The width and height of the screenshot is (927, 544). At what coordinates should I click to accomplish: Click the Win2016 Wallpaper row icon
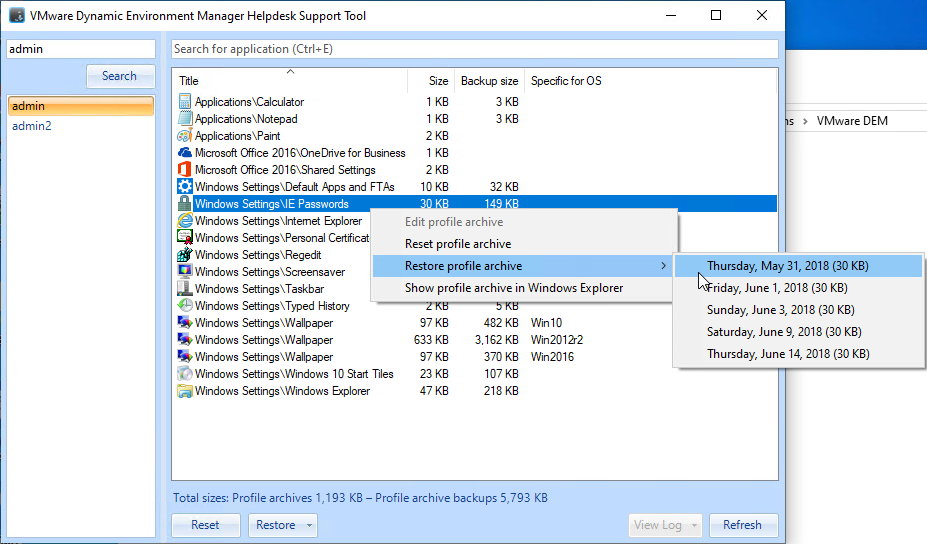(184, 357)
